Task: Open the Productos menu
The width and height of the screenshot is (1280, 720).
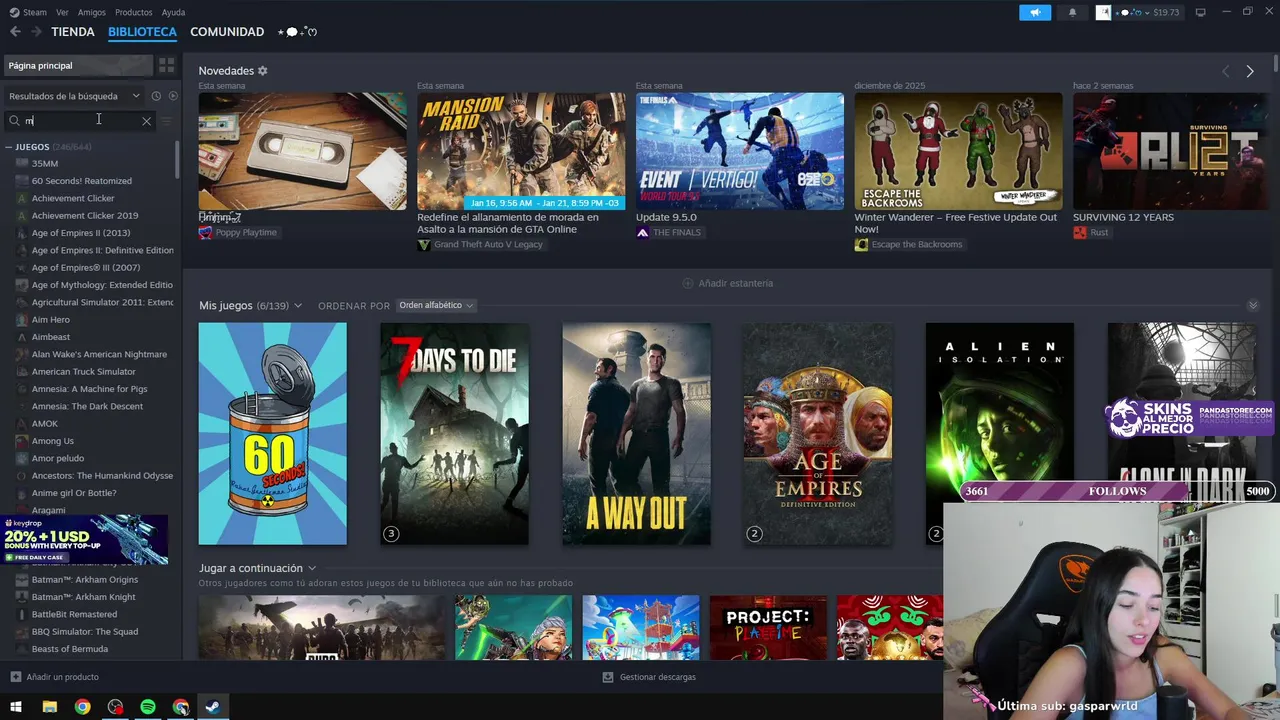Action: click(134, 12)
